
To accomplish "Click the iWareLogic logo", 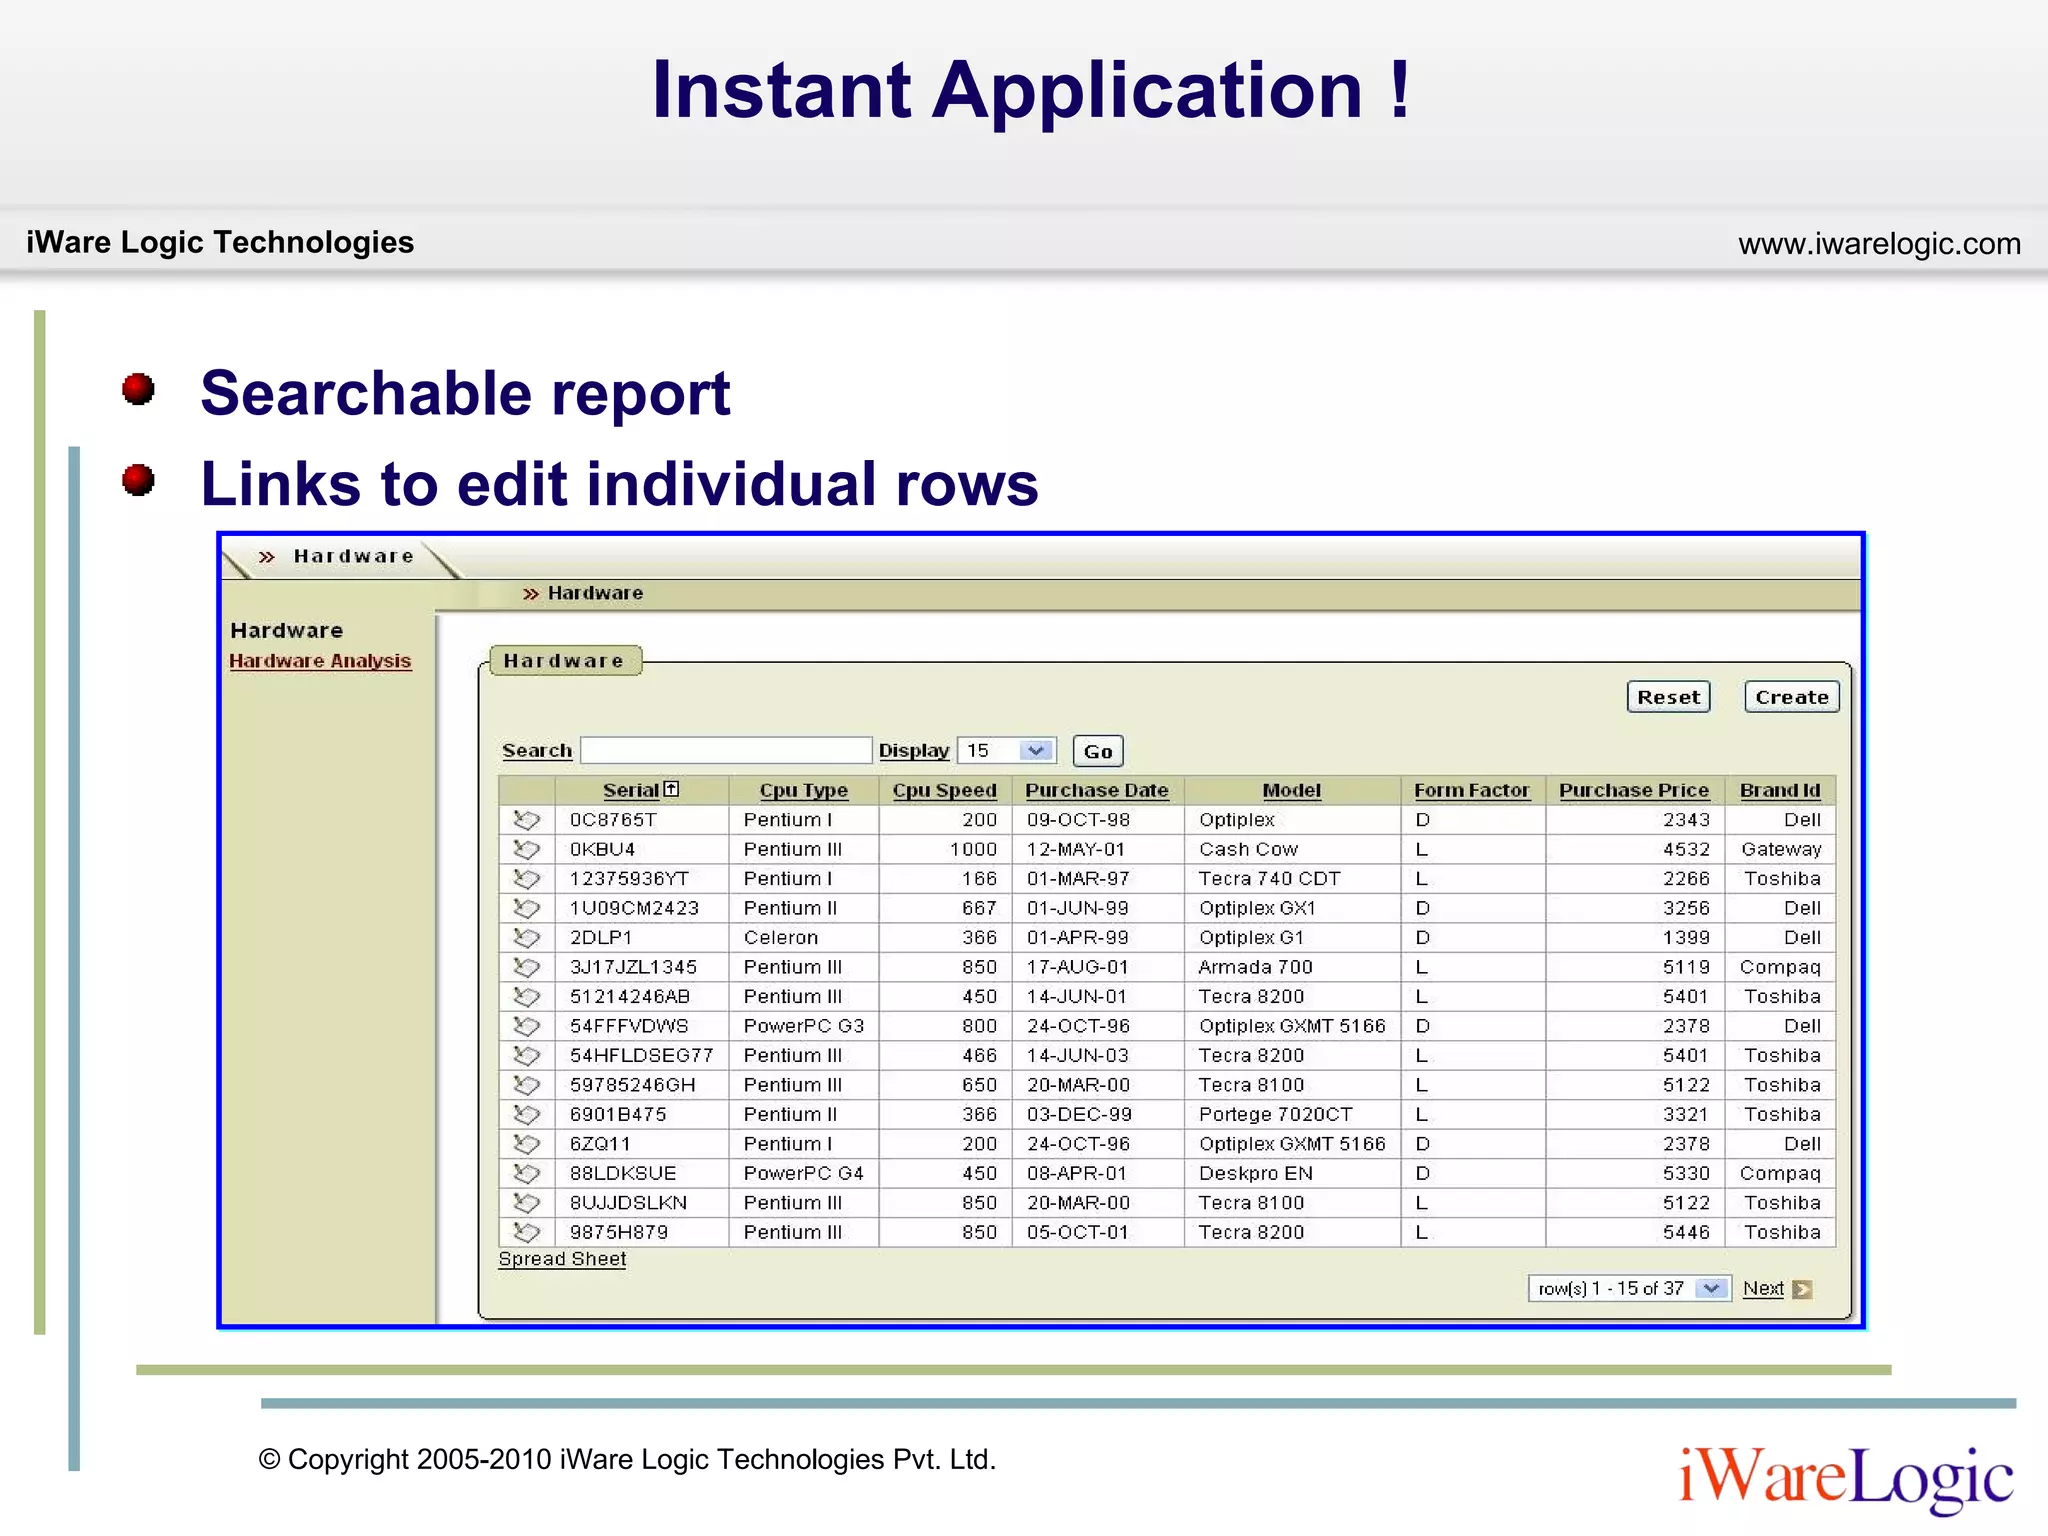I will (1846, 1479).
